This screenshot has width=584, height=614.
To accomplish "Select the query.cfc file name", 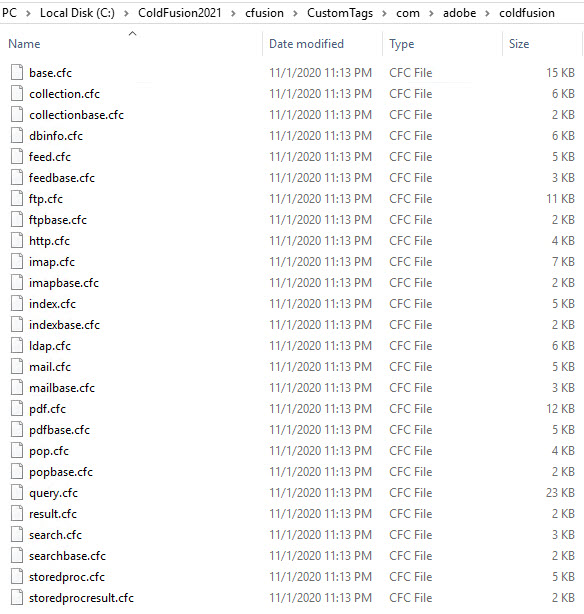I will pyautogui.click(x=53, y=493).
